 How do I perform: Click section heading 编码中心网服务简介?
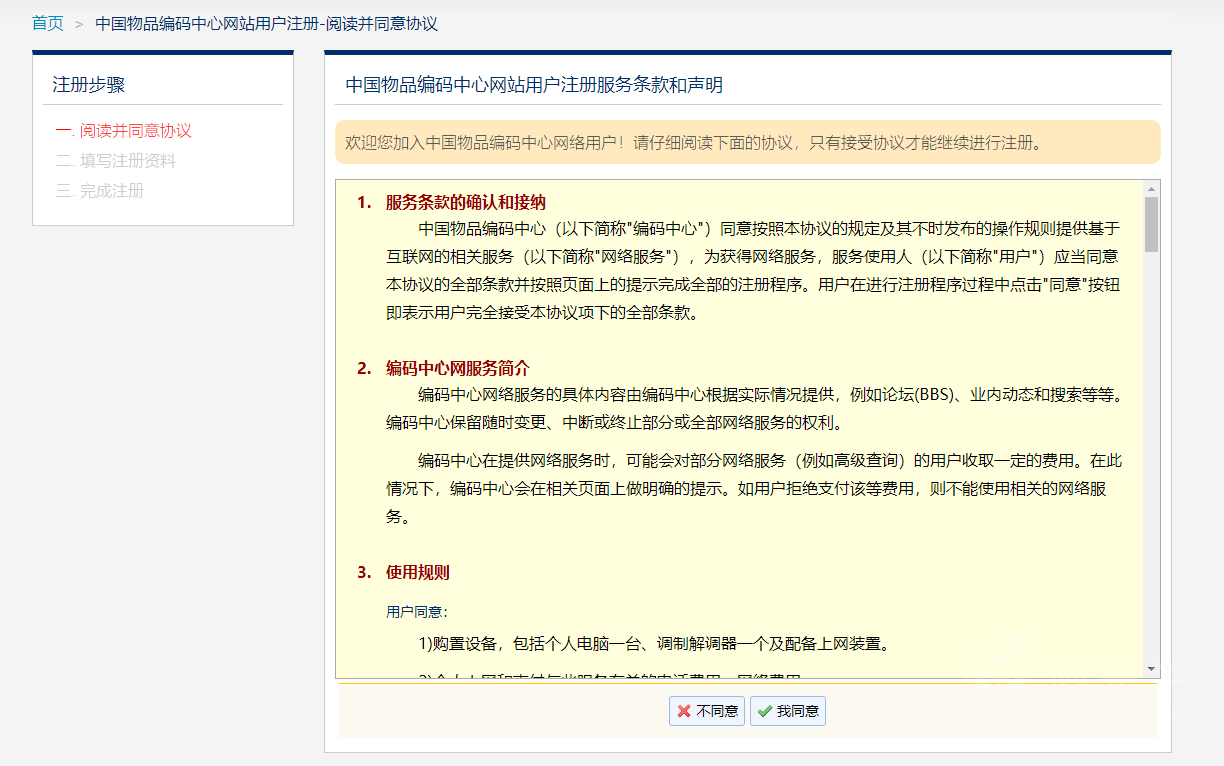tap(458, 368)
